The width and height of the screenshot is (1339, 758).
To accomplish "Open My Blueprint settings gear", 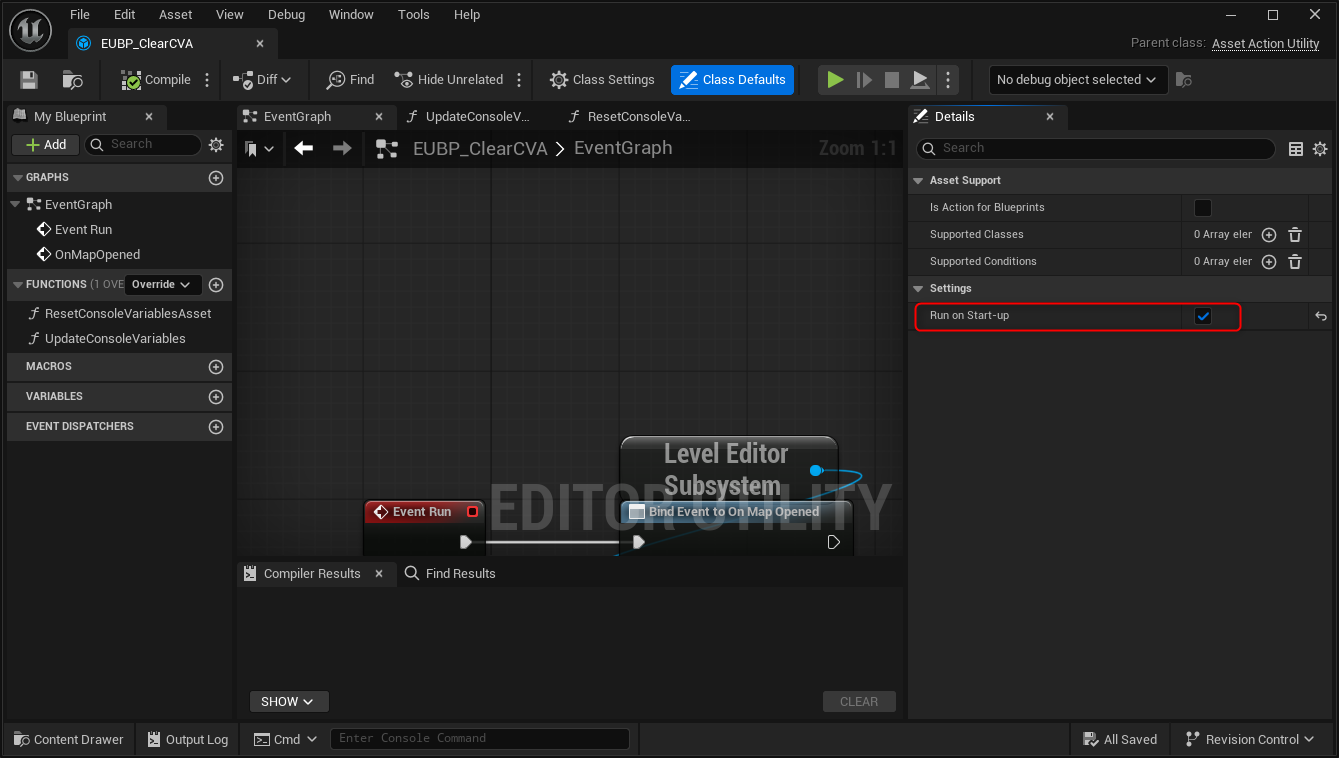I will pyautogui.click(x=216, y=145).
